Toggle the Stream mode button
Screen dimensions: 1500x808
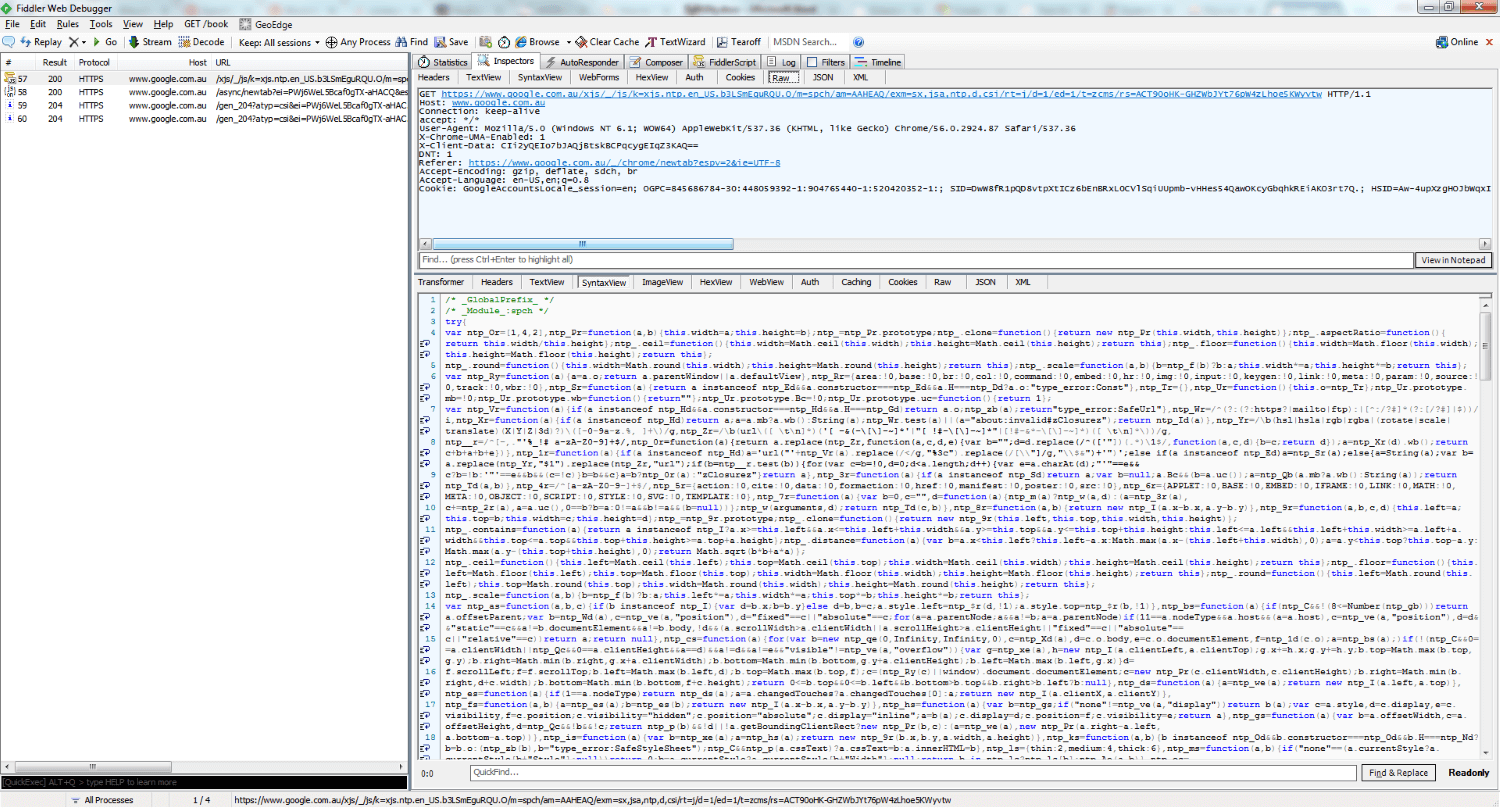point(150,42)
